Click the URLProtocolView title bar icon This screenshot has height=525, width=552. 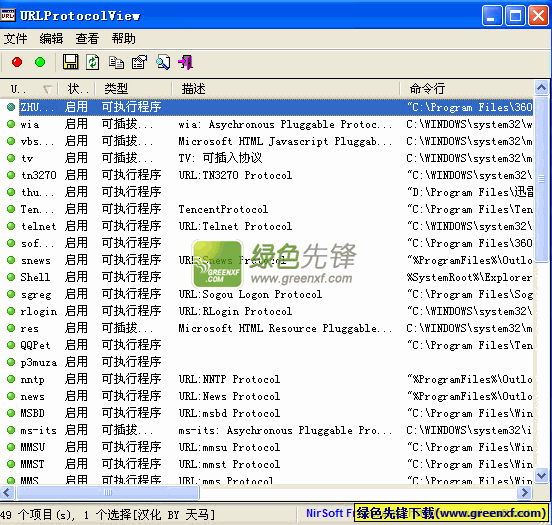point(8,15)
